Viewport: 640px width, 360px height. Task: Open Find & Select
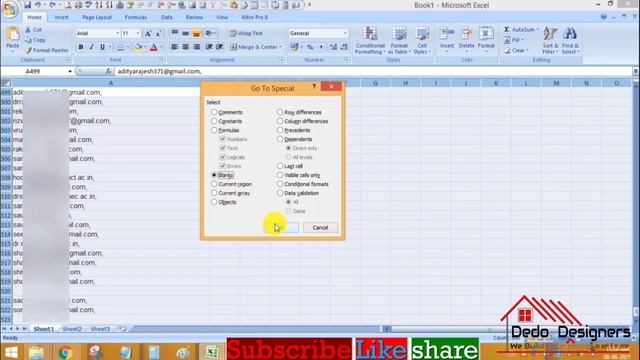pos(570,40)
